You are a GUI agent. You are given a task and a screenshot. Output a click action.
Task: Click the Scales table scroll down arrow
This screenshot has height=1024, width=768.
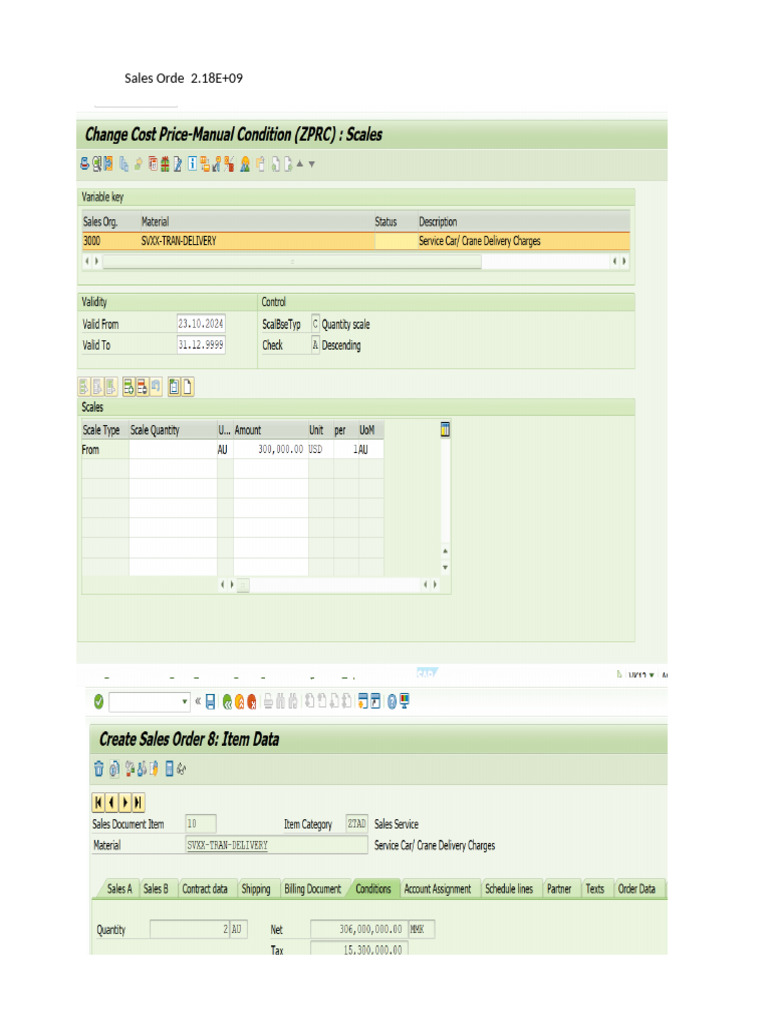[x=445, y=568]
